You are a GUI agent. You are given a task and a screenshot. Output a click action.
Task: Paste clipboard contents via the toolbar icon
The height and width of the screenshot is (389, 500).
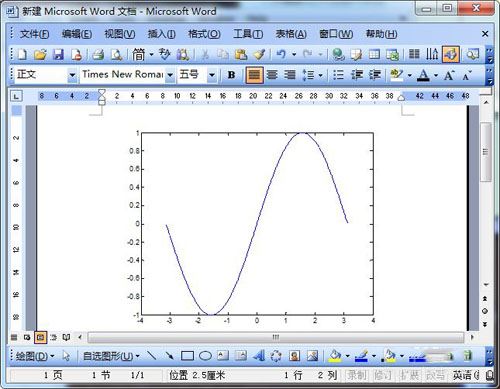[x=241, y=54]
